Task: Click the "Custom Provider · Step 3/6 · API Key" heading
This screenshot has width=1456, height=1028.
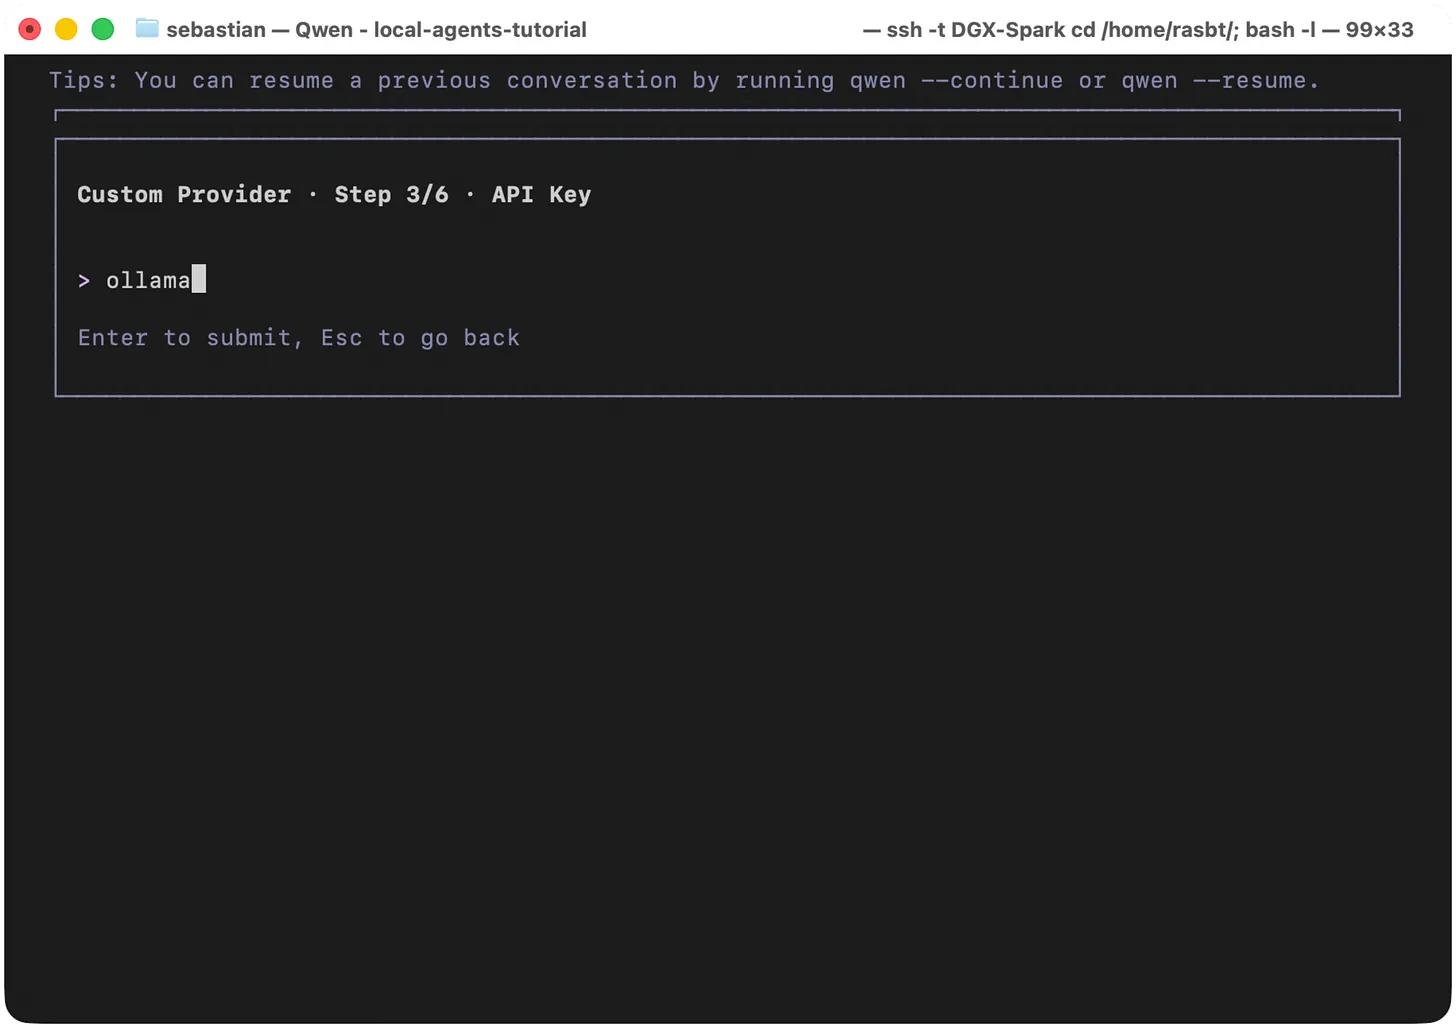Action: (334, 194)
